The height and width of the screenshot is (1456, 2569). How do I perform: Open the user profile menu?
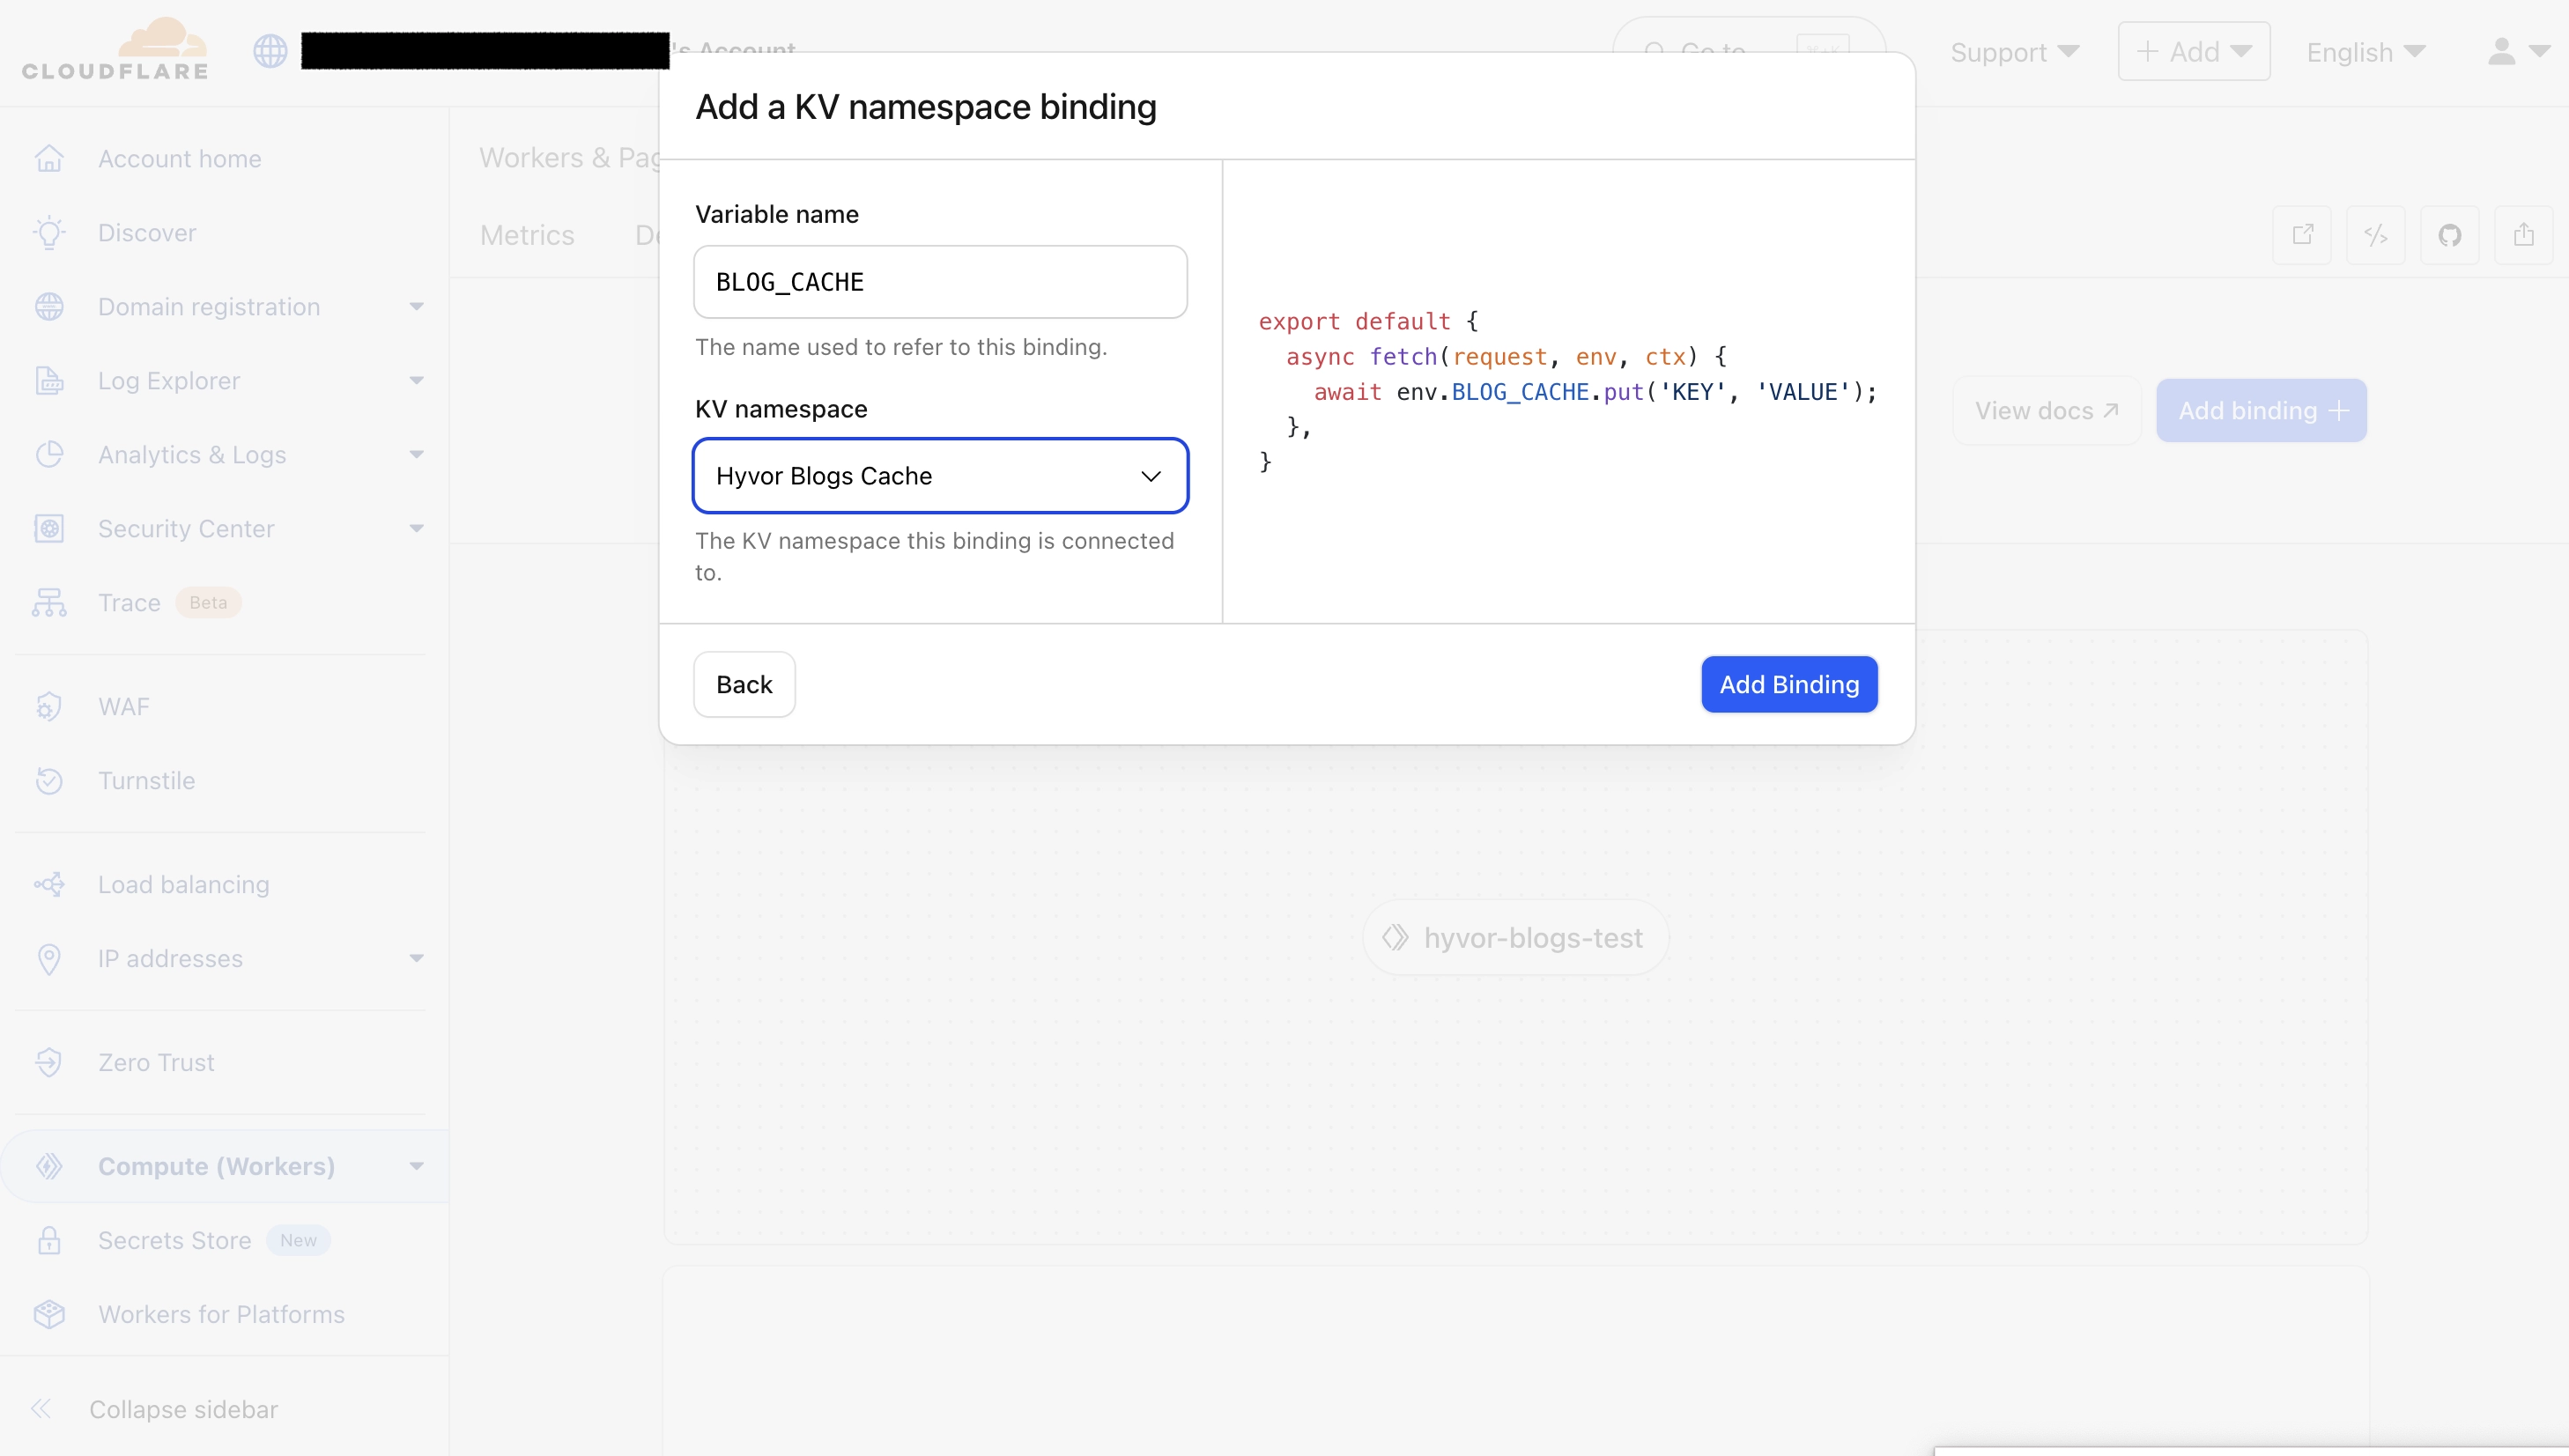2517,51
